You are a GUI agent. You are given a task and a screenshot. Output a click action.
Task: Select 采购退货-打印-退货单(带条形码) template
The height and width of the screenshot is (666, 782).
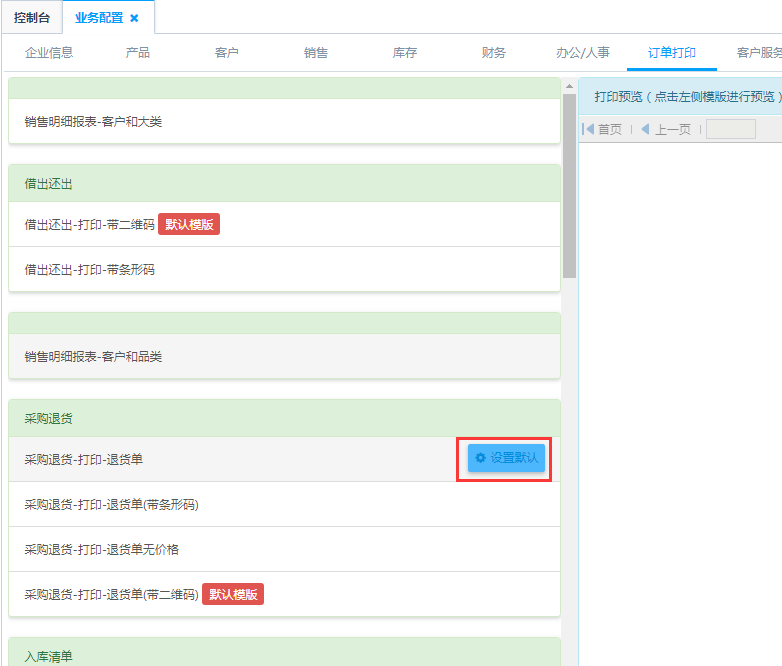(x=112, y=504)
